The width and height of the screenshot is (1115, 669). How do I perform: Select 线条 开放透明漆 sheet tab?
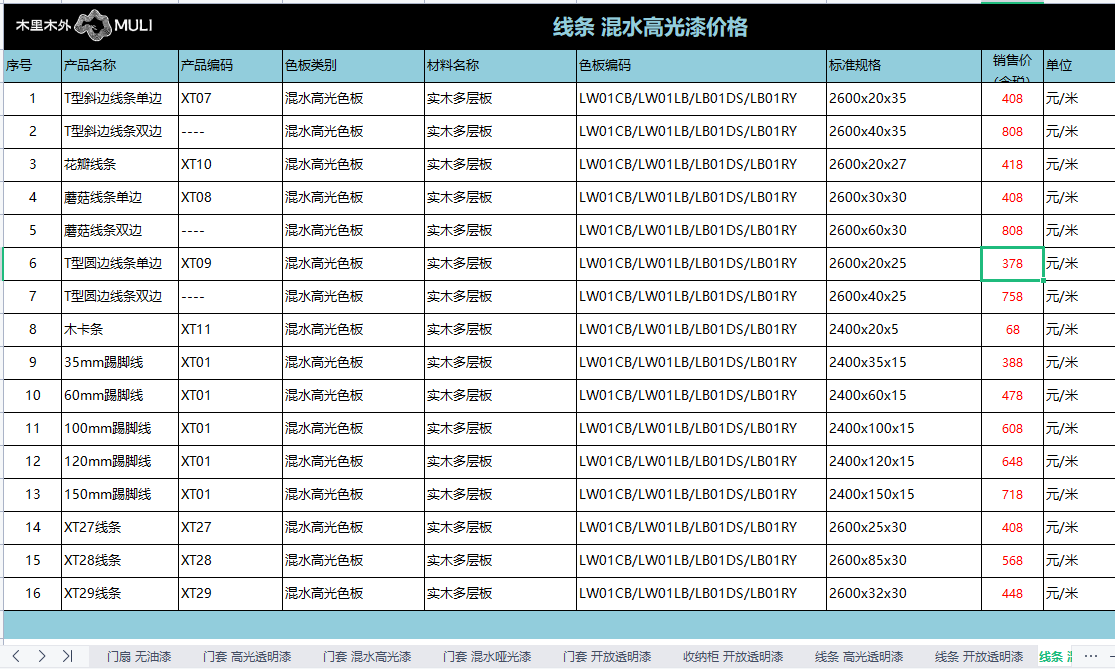(x=979, y=657)
